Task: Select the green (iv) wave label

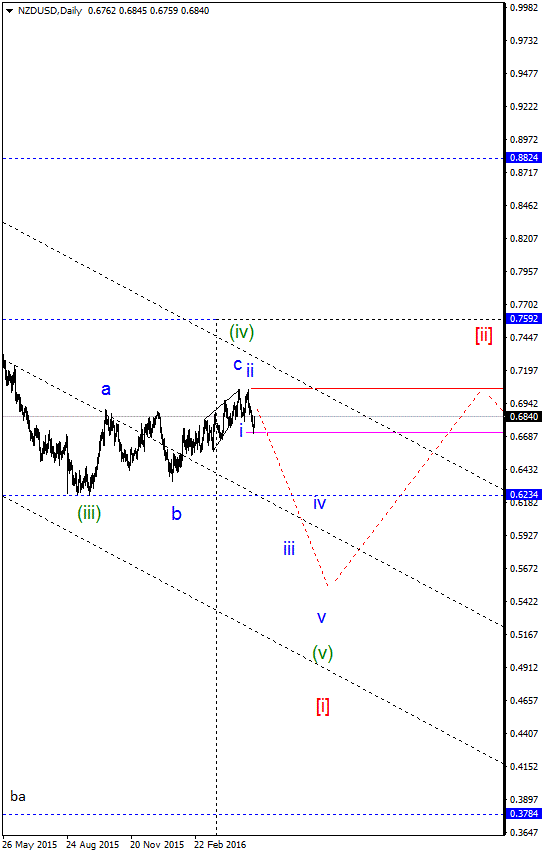Action: click(241, 331)
